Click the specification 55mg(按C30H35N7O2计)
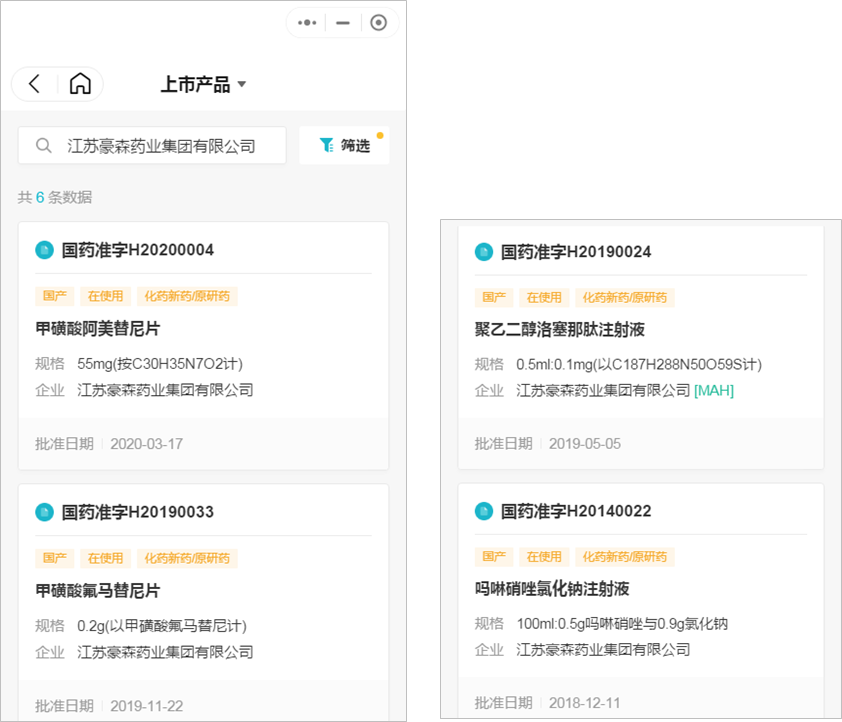This screenshot has height=722, width=842. (x=160, y=364)
